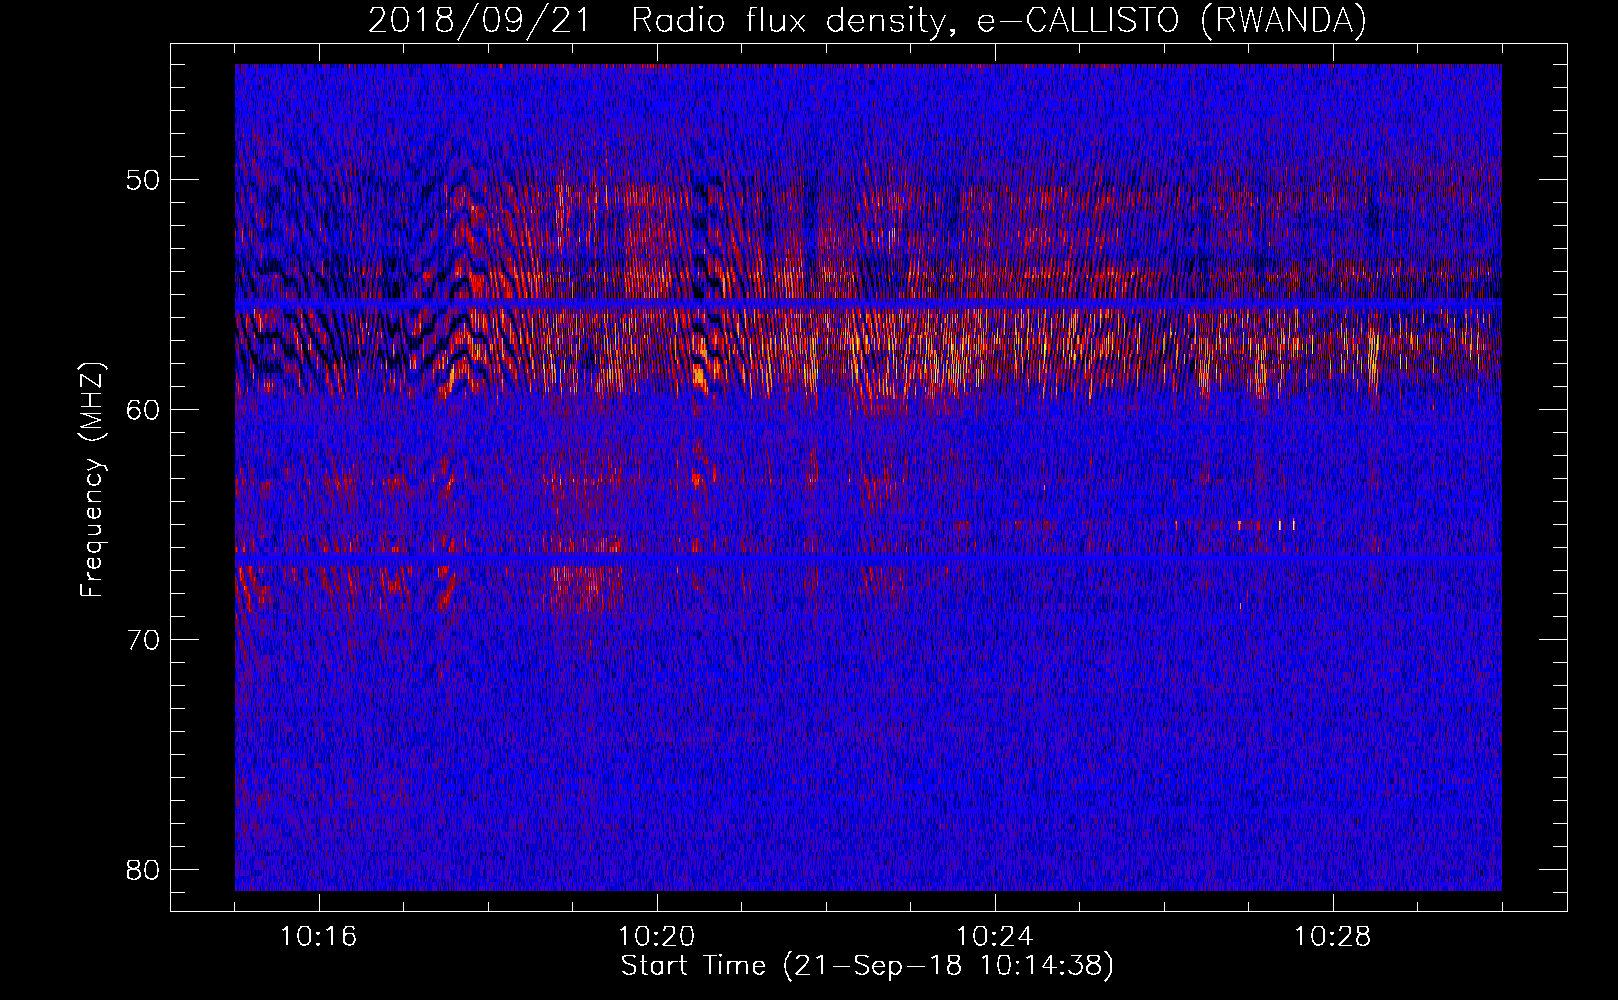Click the 50 frequency tick label
The width and height of the screenshot is (1618, 1000).
[144, 180]
